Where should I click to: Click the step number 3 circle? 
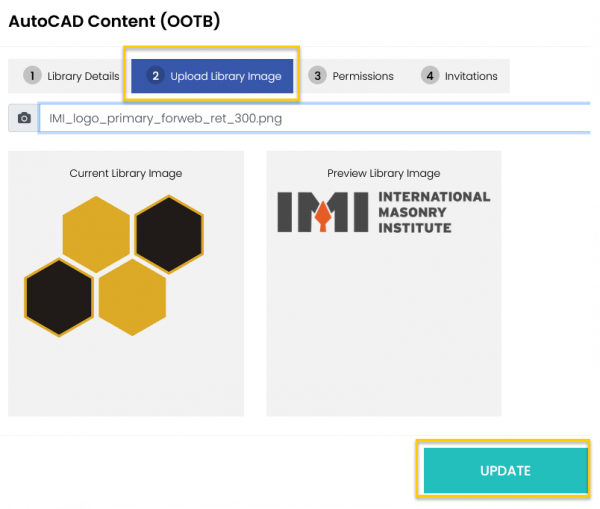[317, 75]
